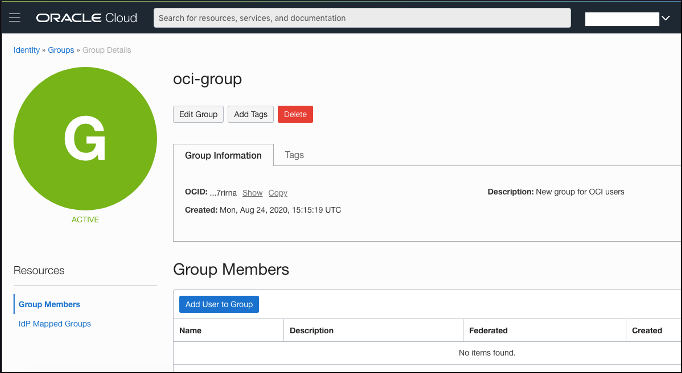
Task: Delete the oci-group
Action: (x=295, y=114)
